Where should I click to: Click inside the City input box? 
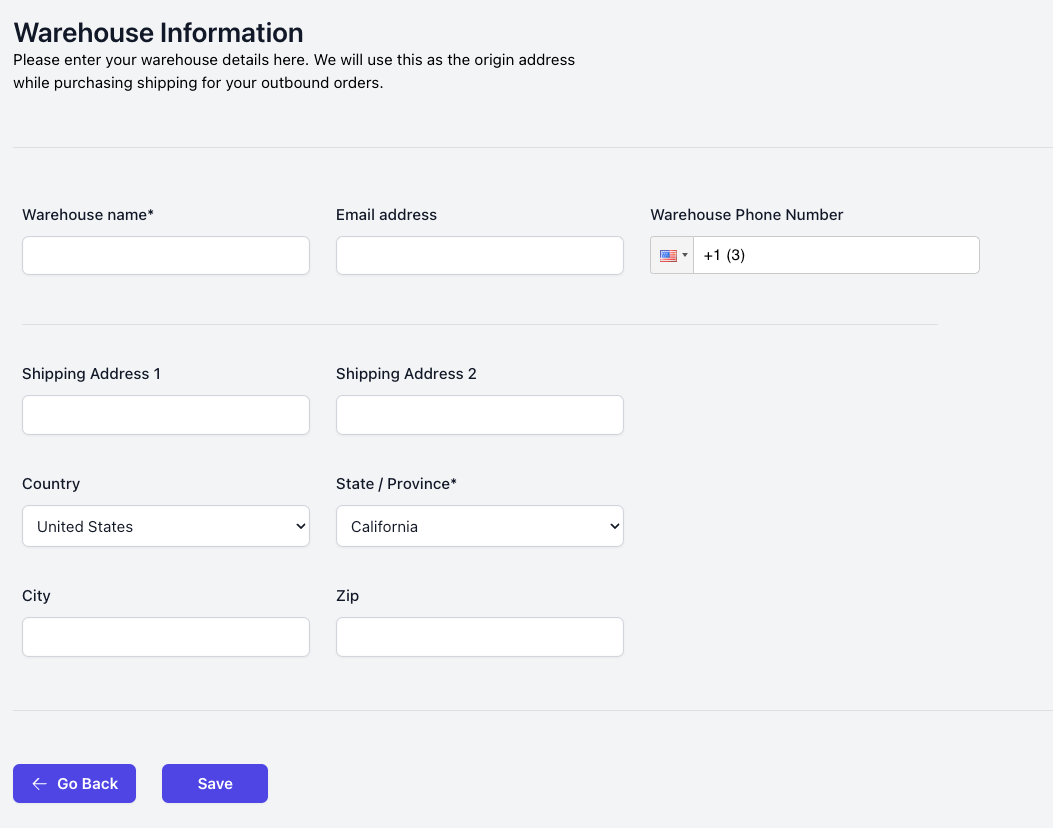point(166,637)
